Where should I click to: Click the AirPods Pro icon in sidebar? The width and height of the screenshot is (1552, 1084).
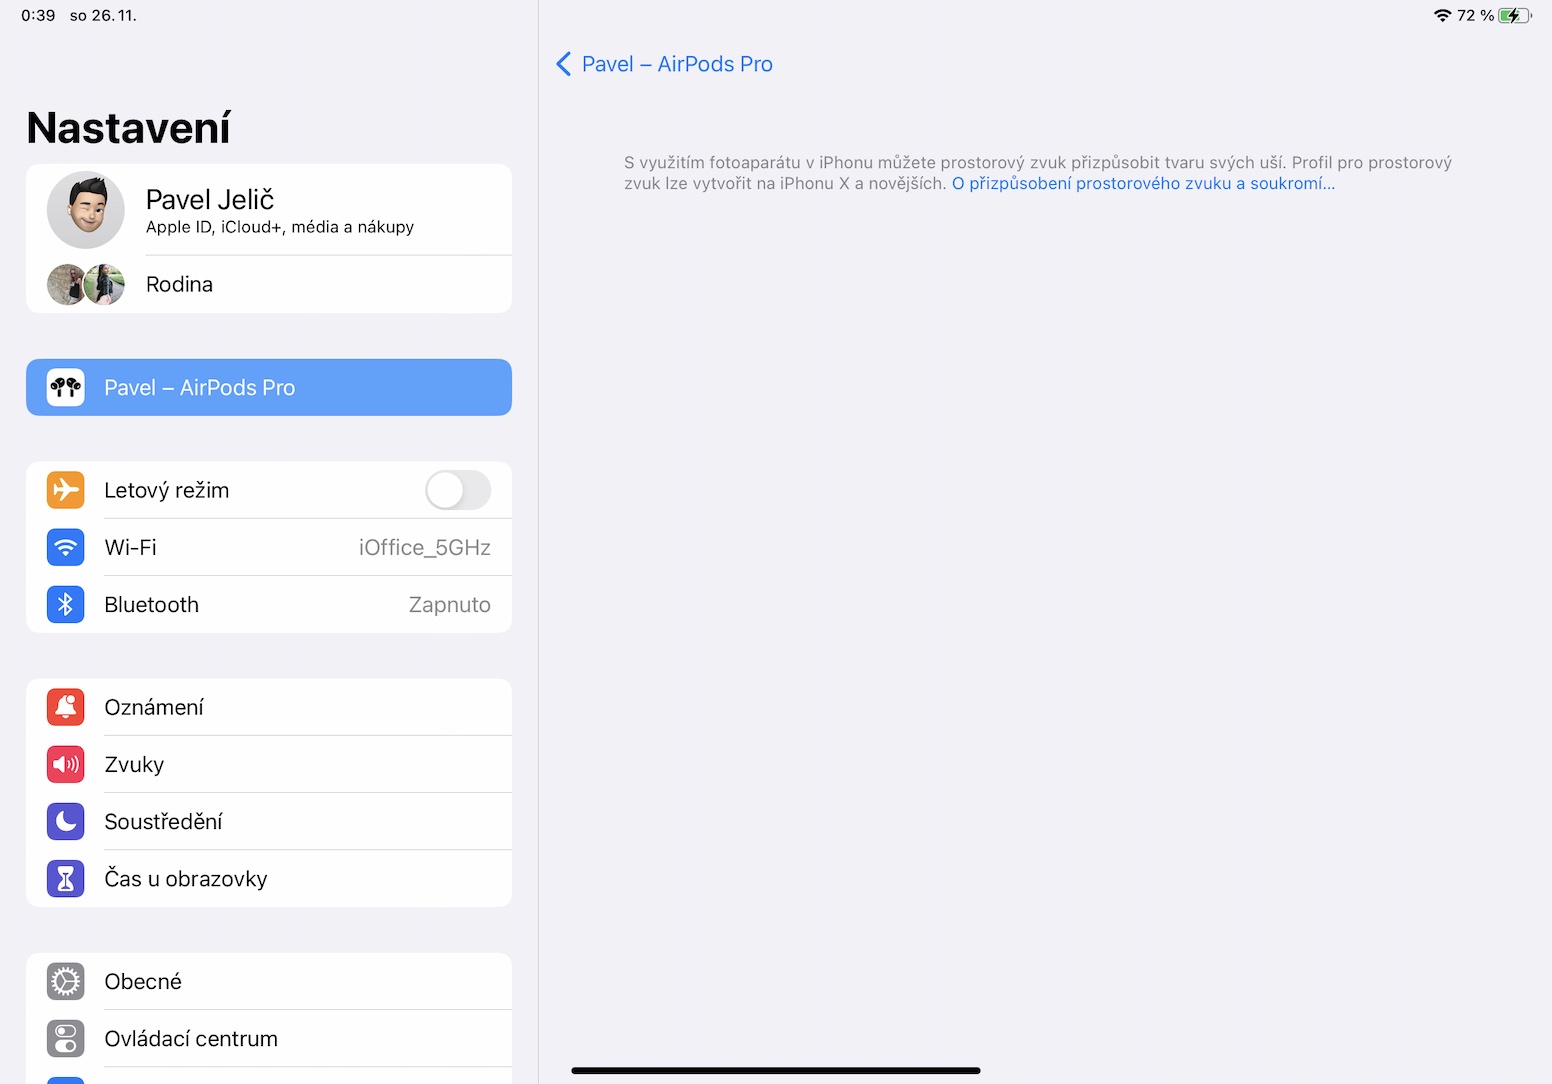click(66, 387)
